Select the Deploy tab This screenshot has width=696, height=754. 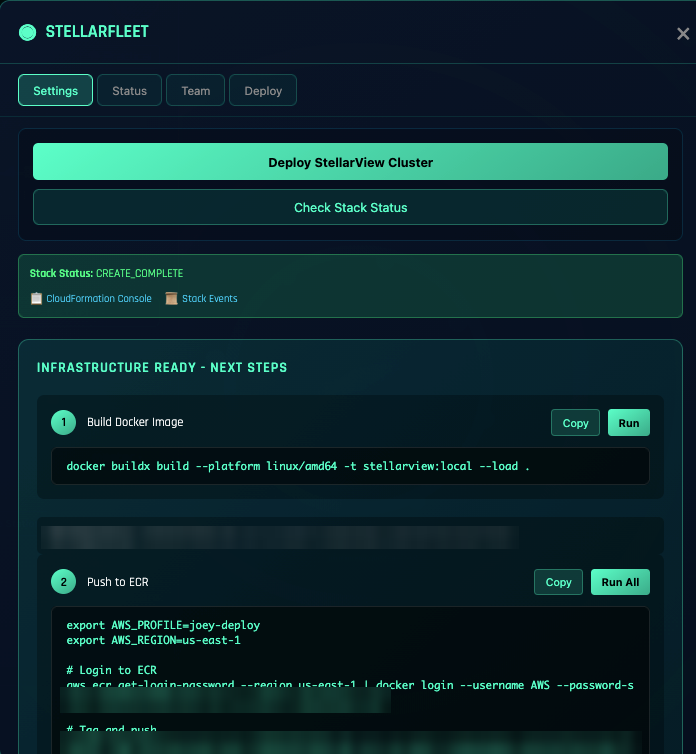[x=263, y=90]
